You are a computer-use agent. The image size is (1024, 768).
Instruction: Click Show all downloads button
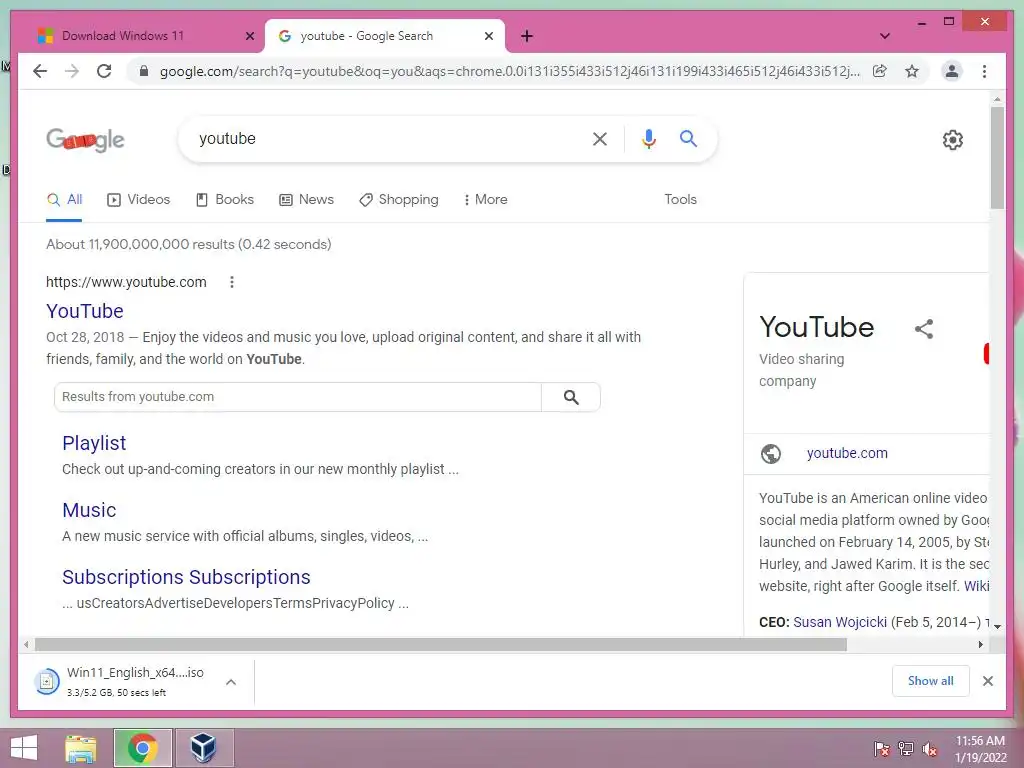pyautogui.click(x=931, y=681)
